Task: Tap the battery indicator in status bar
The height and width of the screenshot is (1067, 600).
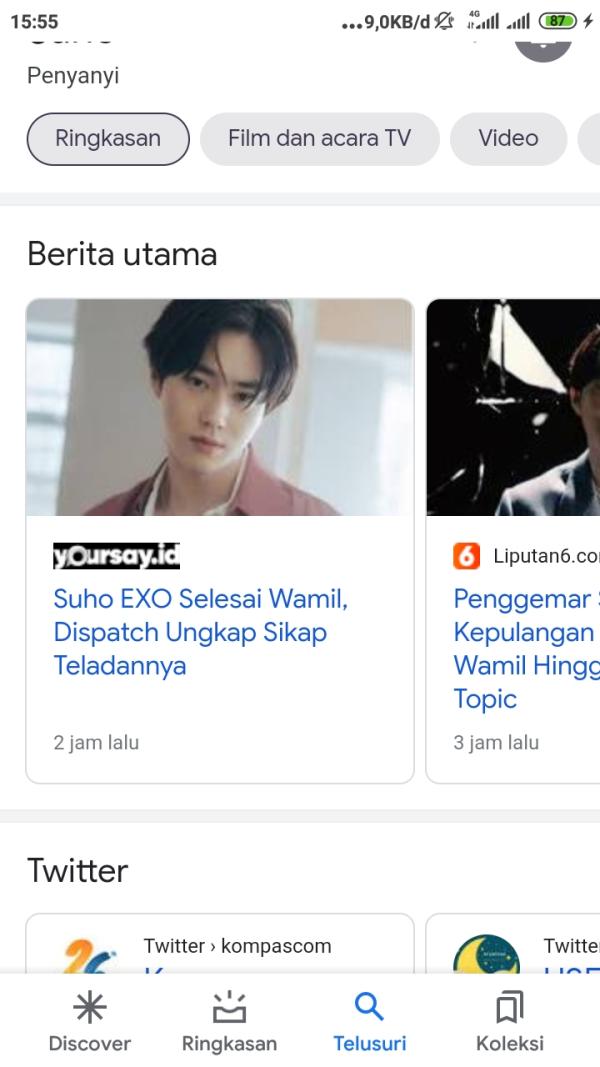Action: 558,21
